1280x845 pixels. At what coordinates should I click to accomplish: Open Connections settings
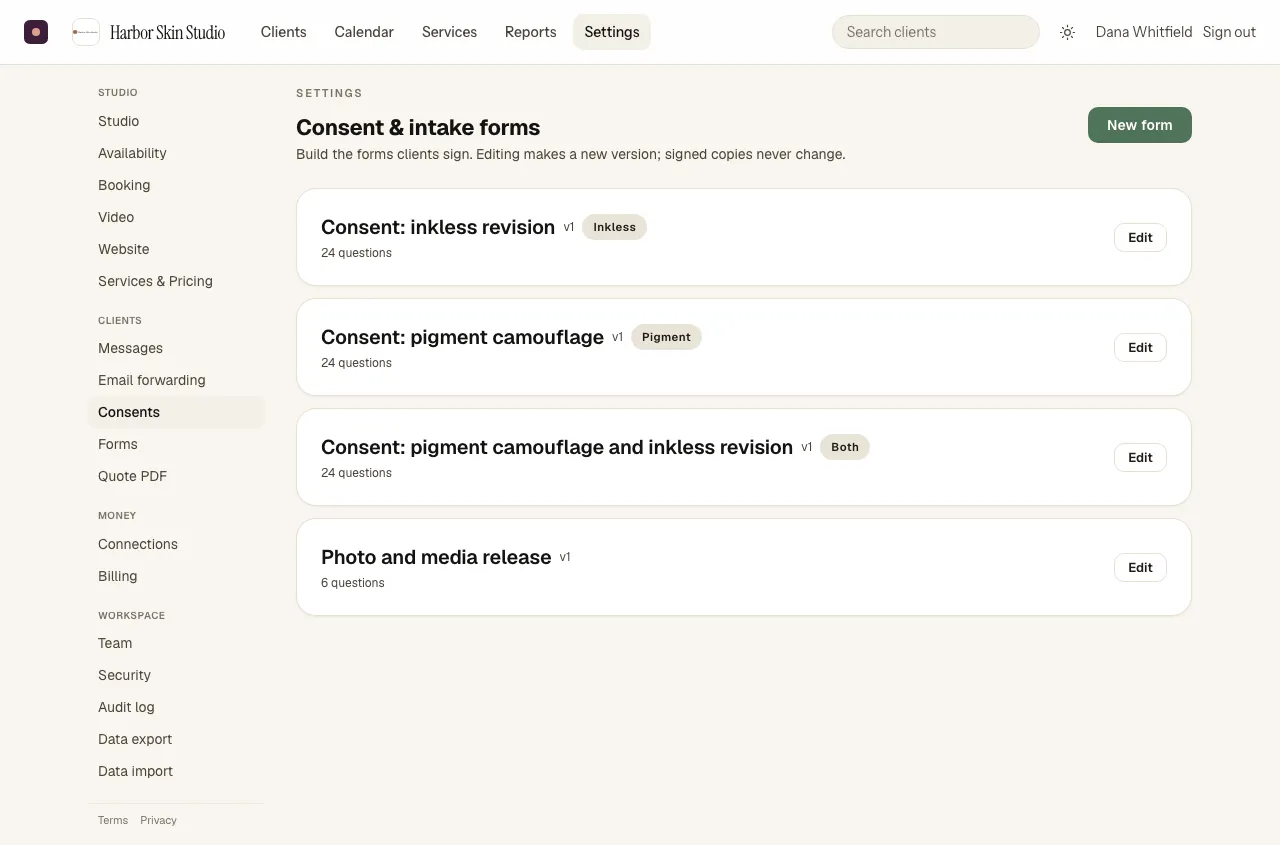[x=176, y=544]
